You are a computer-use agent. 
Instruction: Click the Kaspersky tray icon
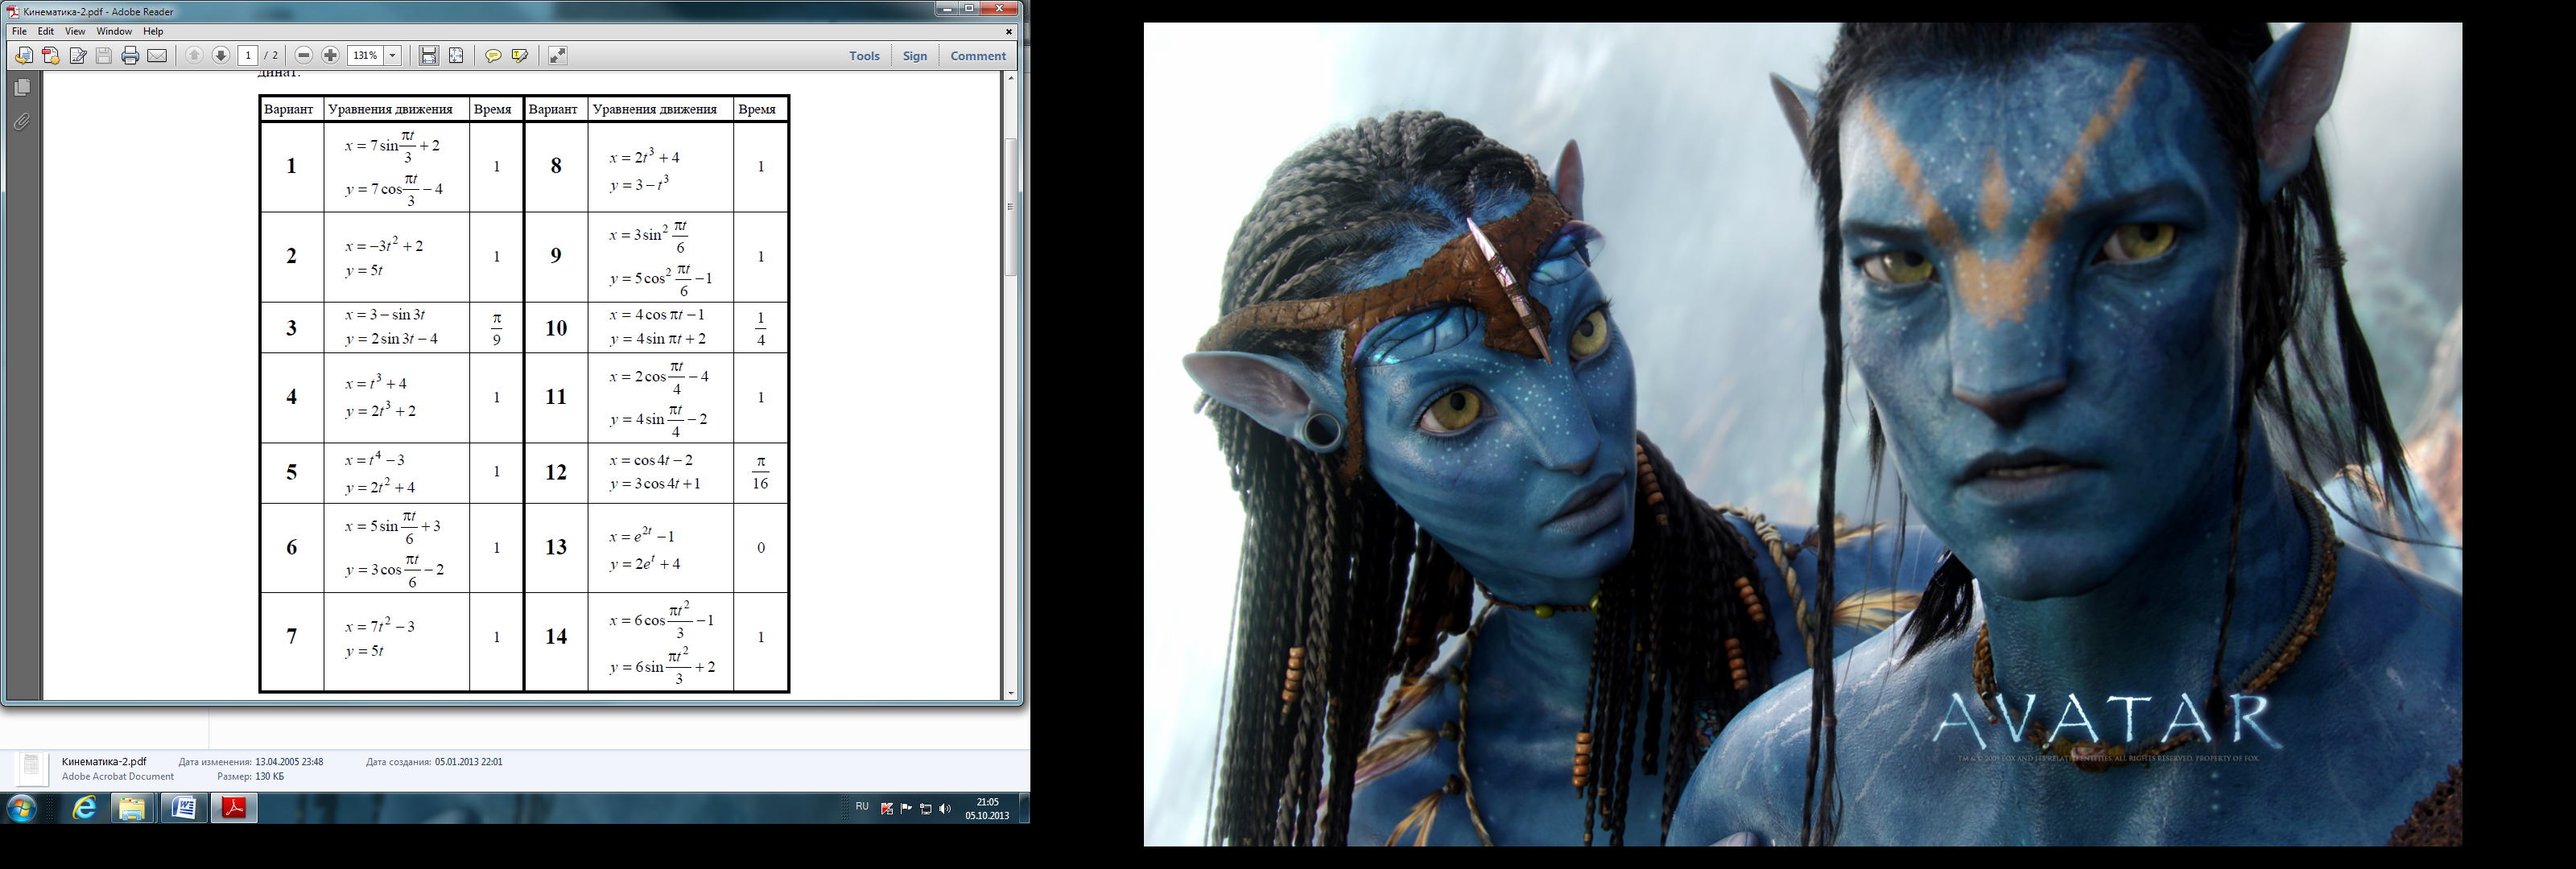click(x=886, y=809)
